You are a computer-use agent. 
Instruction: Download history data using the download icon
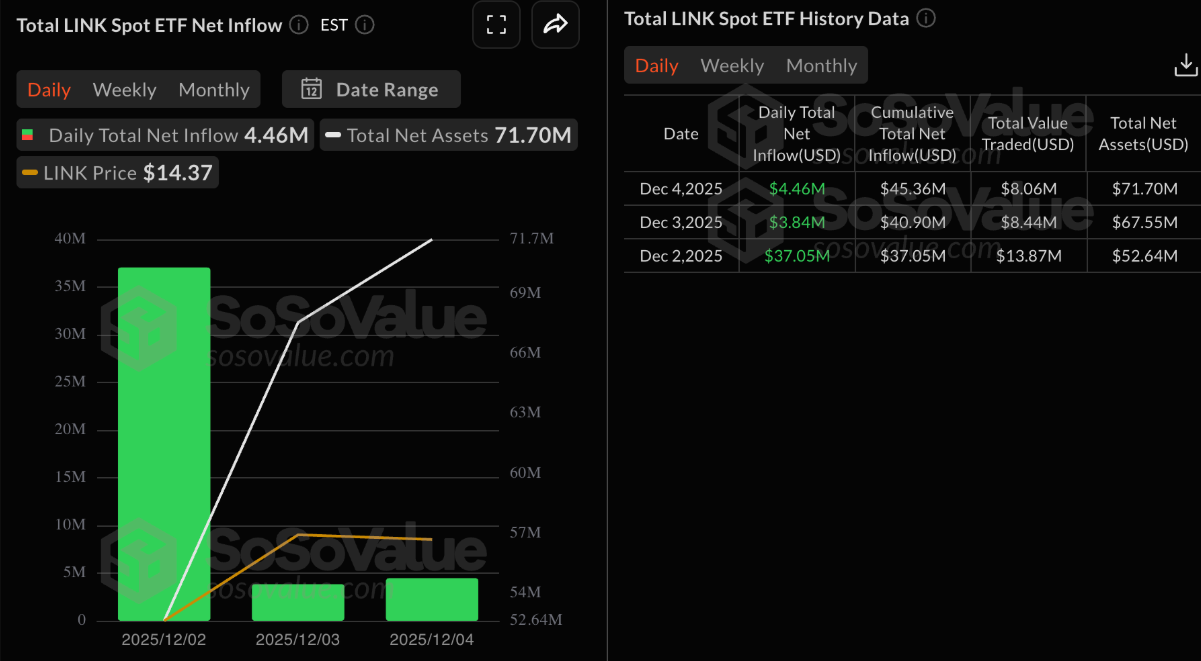pos(1185,66)
